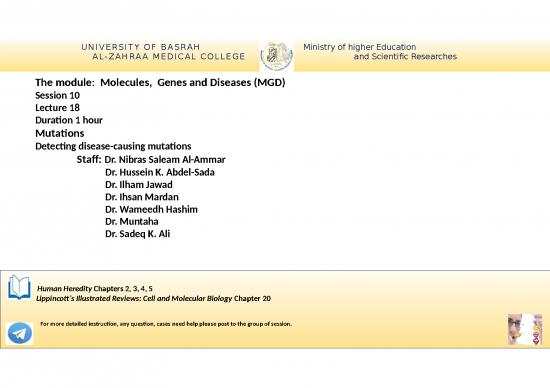Click the open book icon
The height and width of the screenshot is (388, 550).
(19, 287)
